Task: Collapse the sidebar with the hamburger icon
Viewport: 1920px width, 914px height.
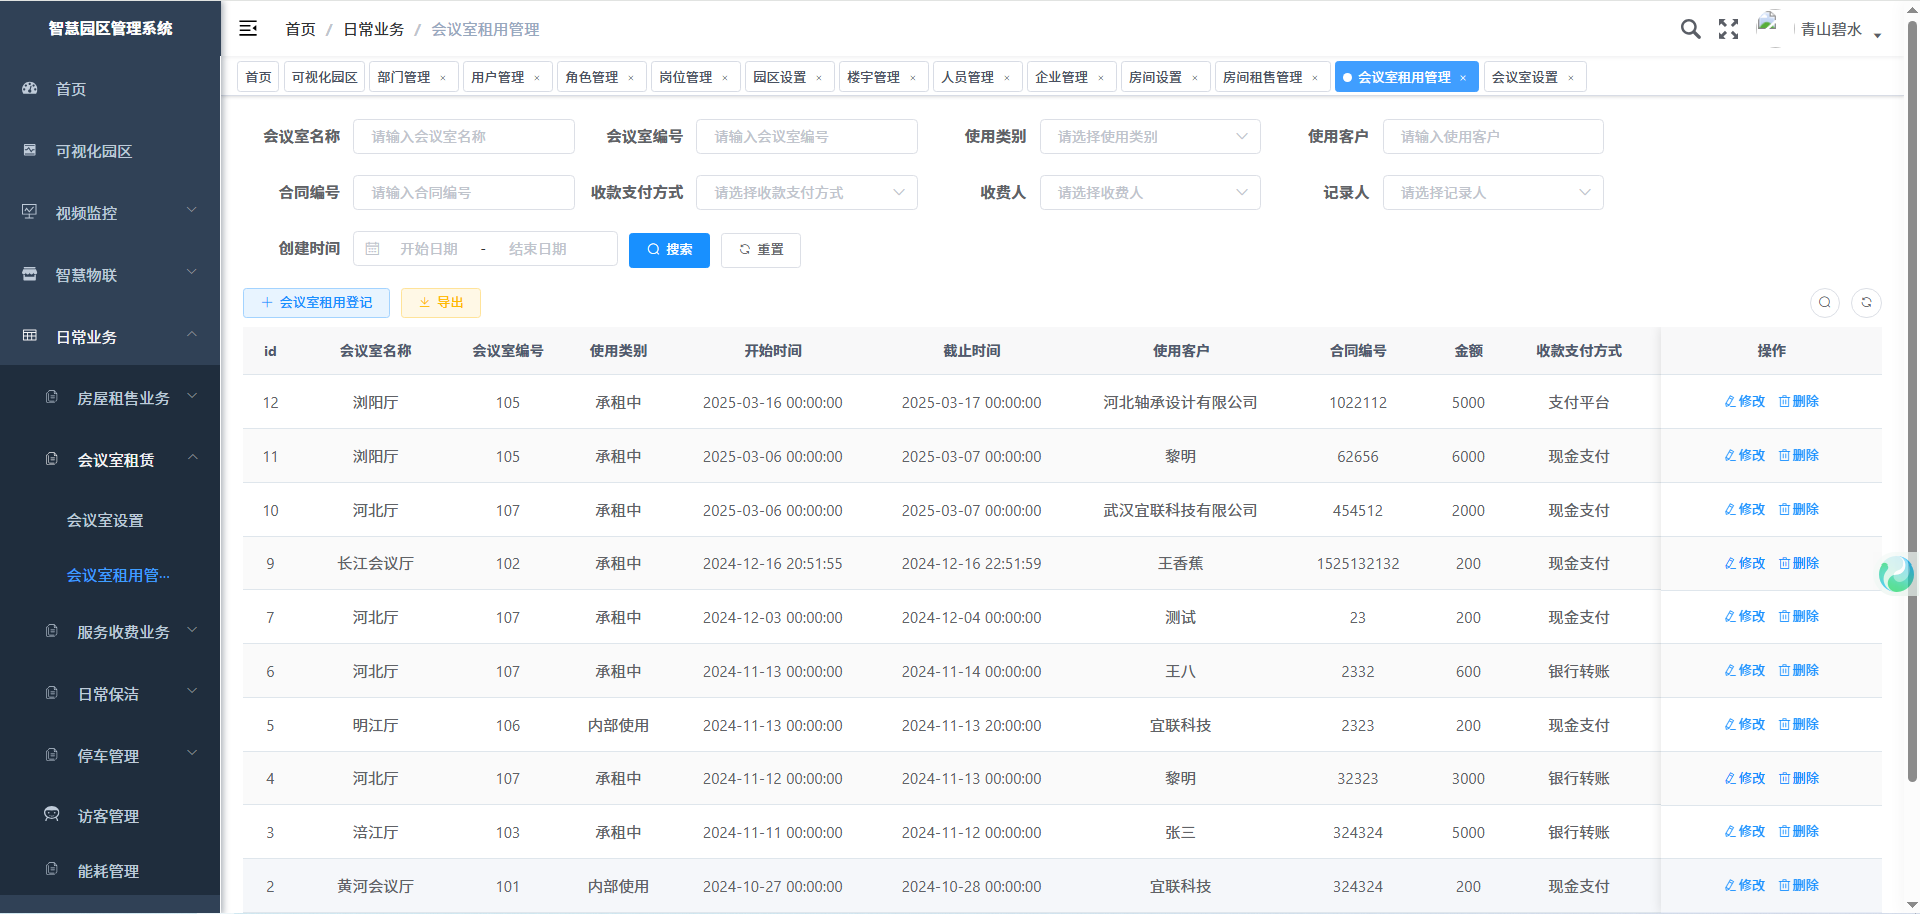Action: (x=248, y=29)
